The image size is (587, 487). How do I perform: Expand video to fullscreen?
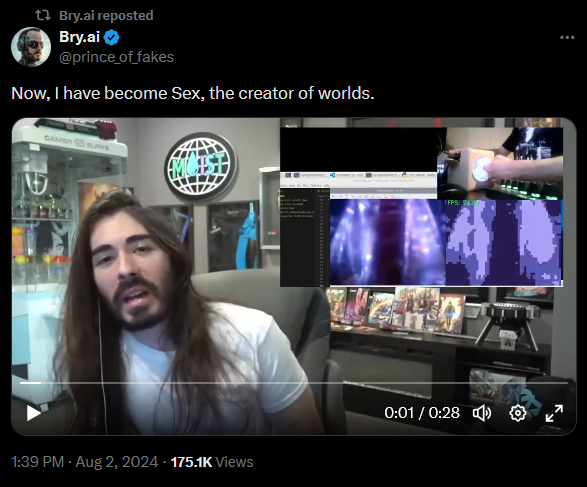point(554,413)
